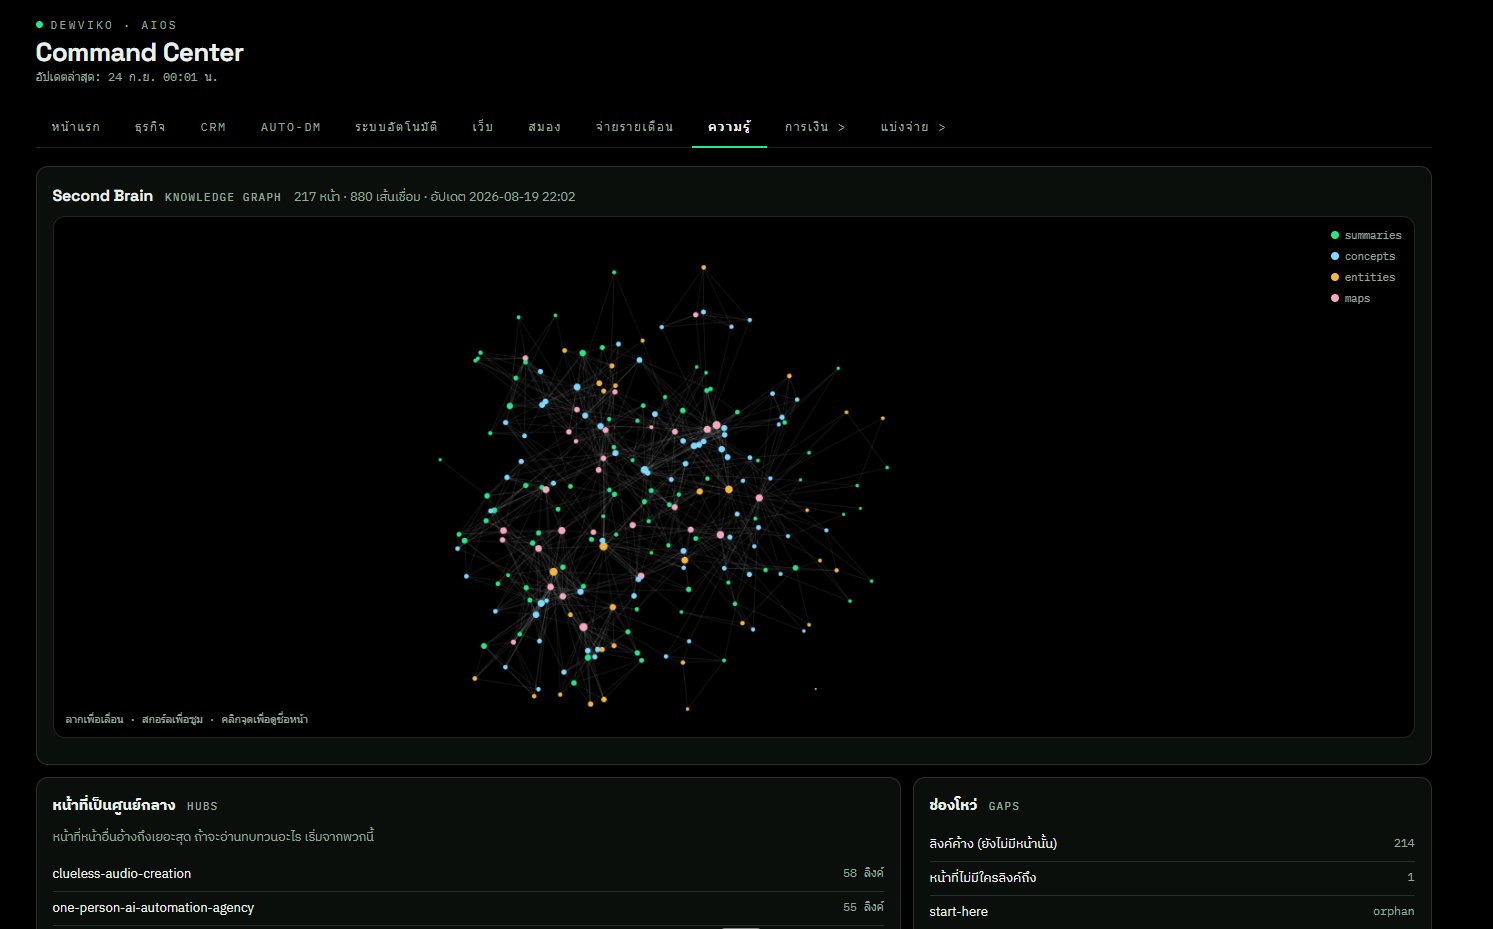Switch to the ธุรกิจ tab
Viewport: 1493px width, 929px height.
(150, 127)
